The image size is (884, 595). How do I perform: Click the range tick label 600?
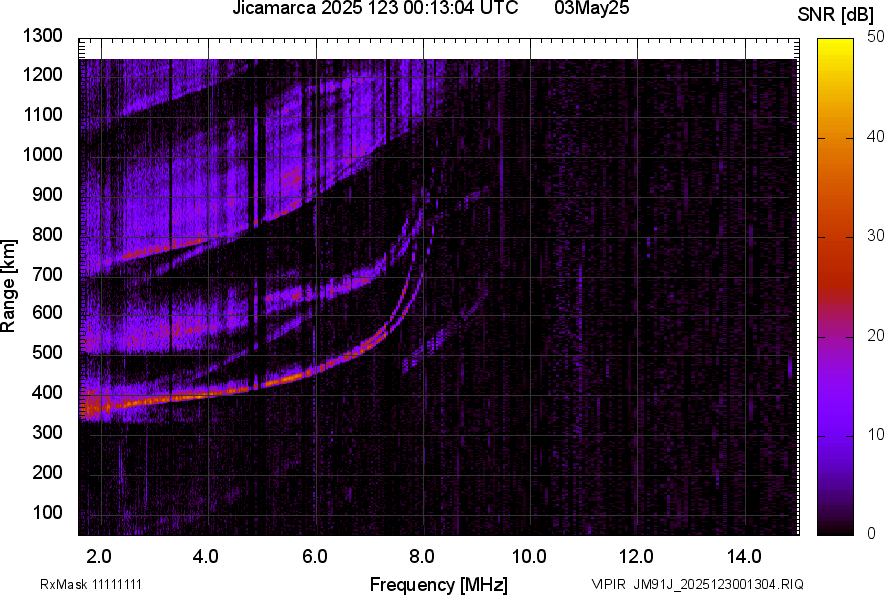tap(47, 312)
